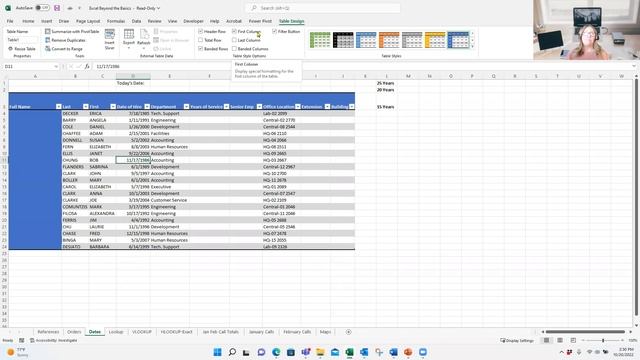This screenshot has height=360, width=640.
Task: Click Summarize with PivotTable
Action: pos(72,31)
